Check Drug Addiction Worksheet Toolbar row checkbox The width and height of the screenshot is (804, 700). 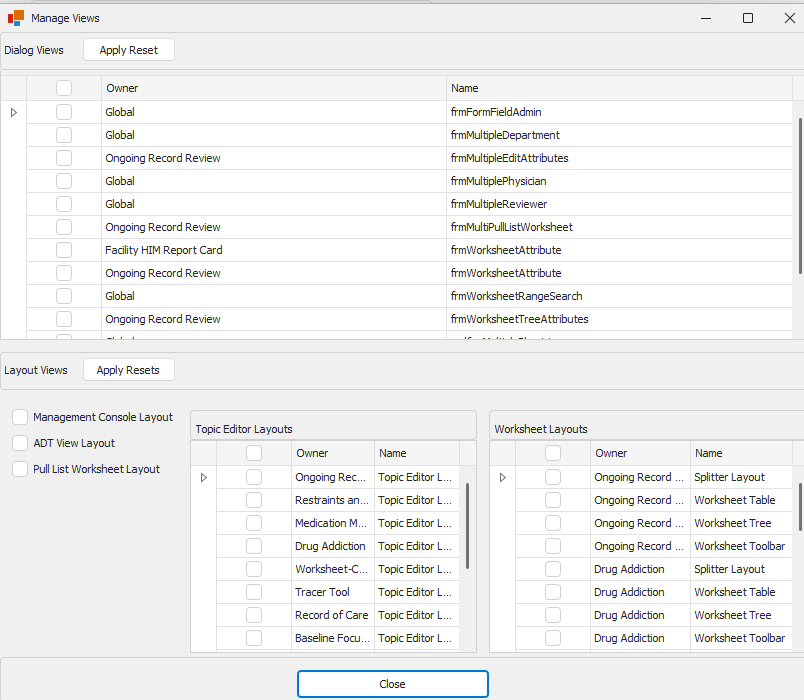tap(553, 638)
